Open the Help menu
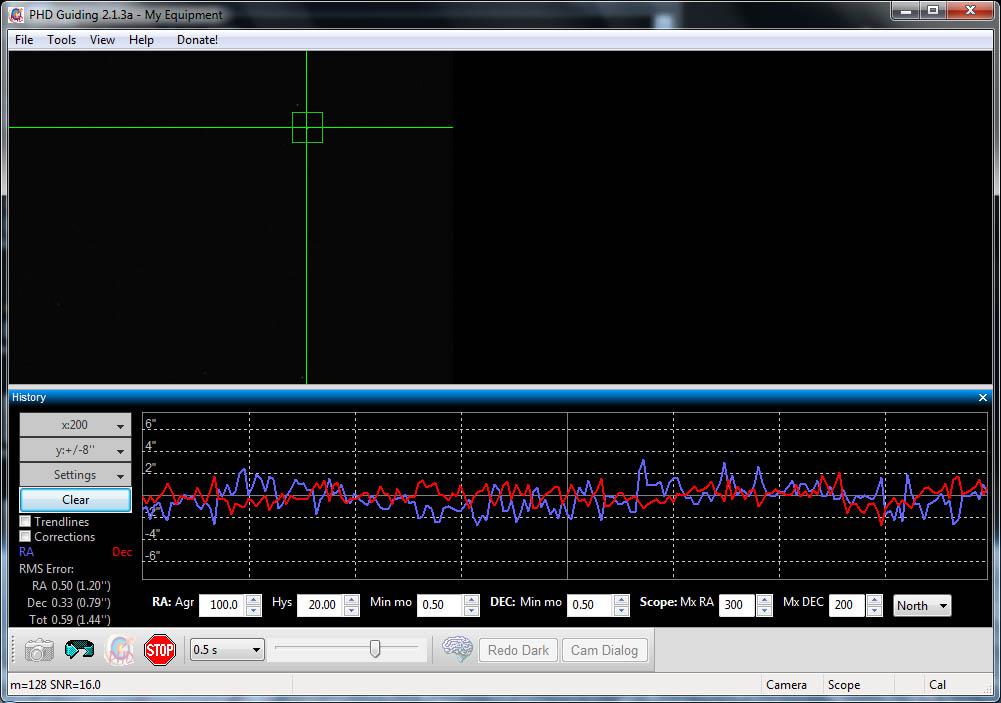This screenshot has width=1001, height=703. [141, 40]
